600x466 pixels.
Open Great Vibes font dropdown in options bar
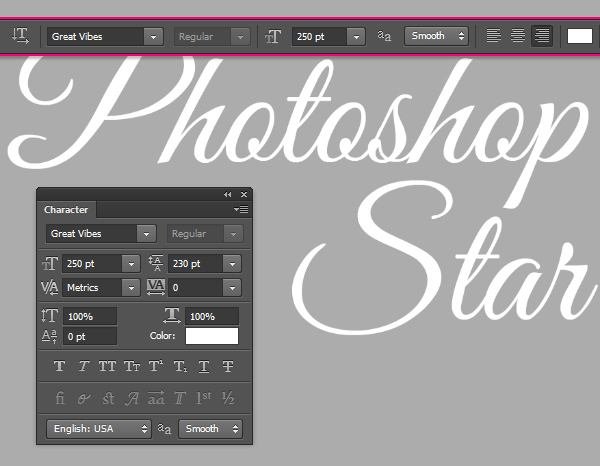tap(153, 36)
